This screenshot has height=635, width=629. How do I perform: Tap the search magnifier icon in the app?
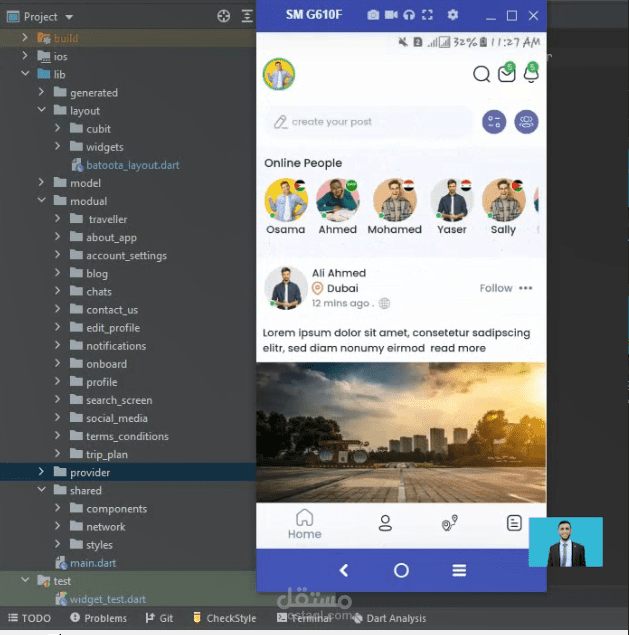(x=482, y=74)
